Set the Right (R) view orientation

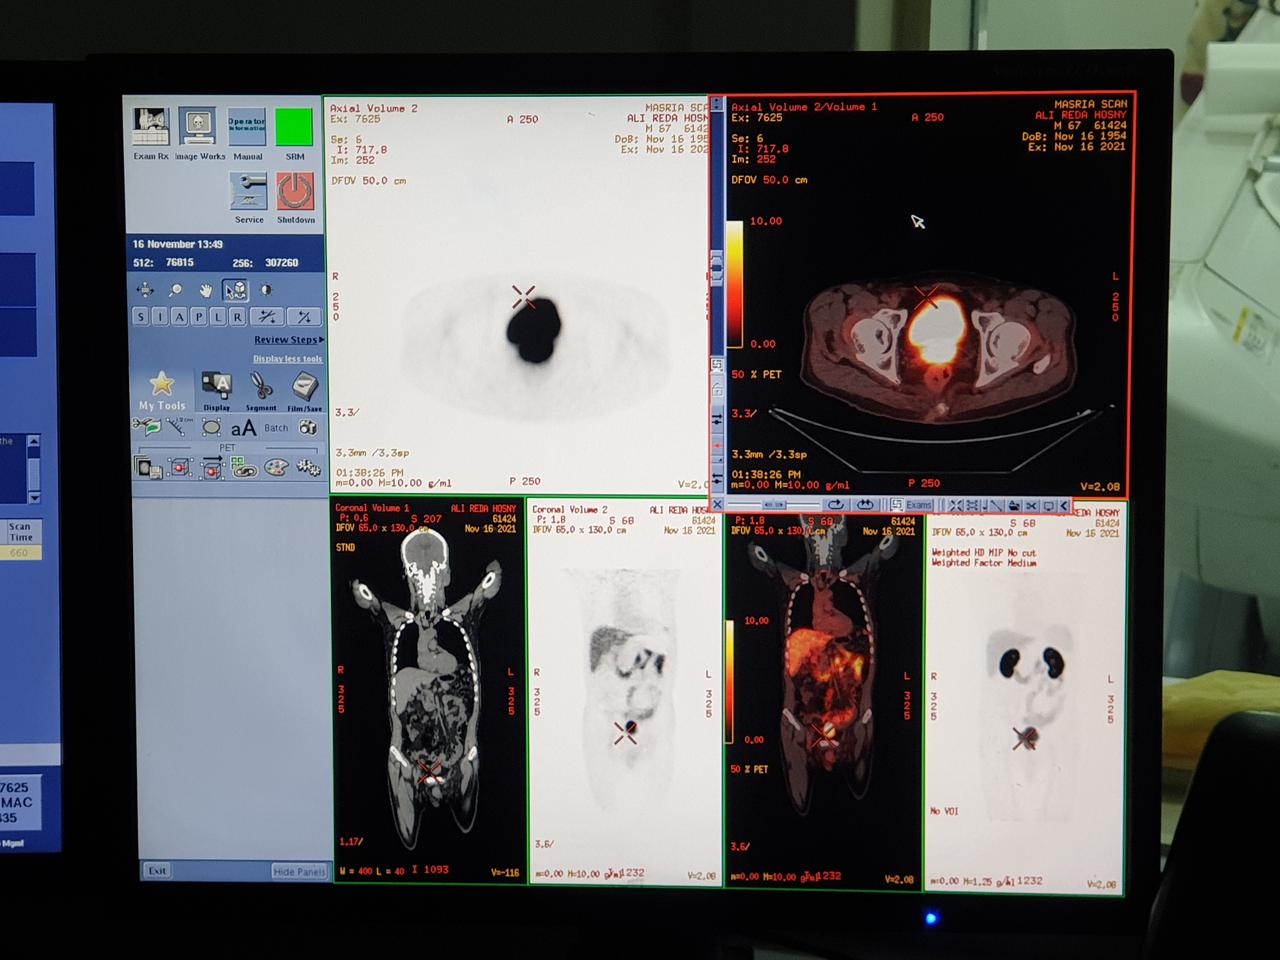coord(237,317)
